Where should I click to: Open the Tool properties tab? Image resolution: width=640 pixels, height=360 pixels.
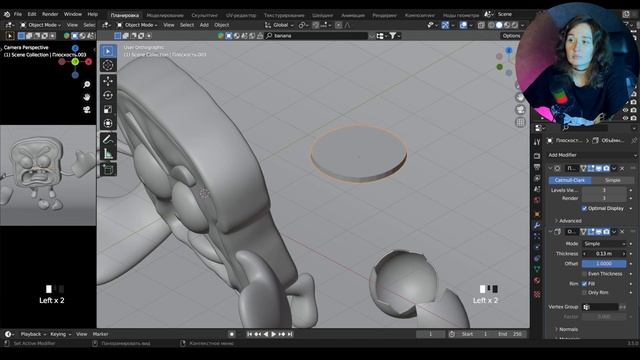tap(537, 142)
